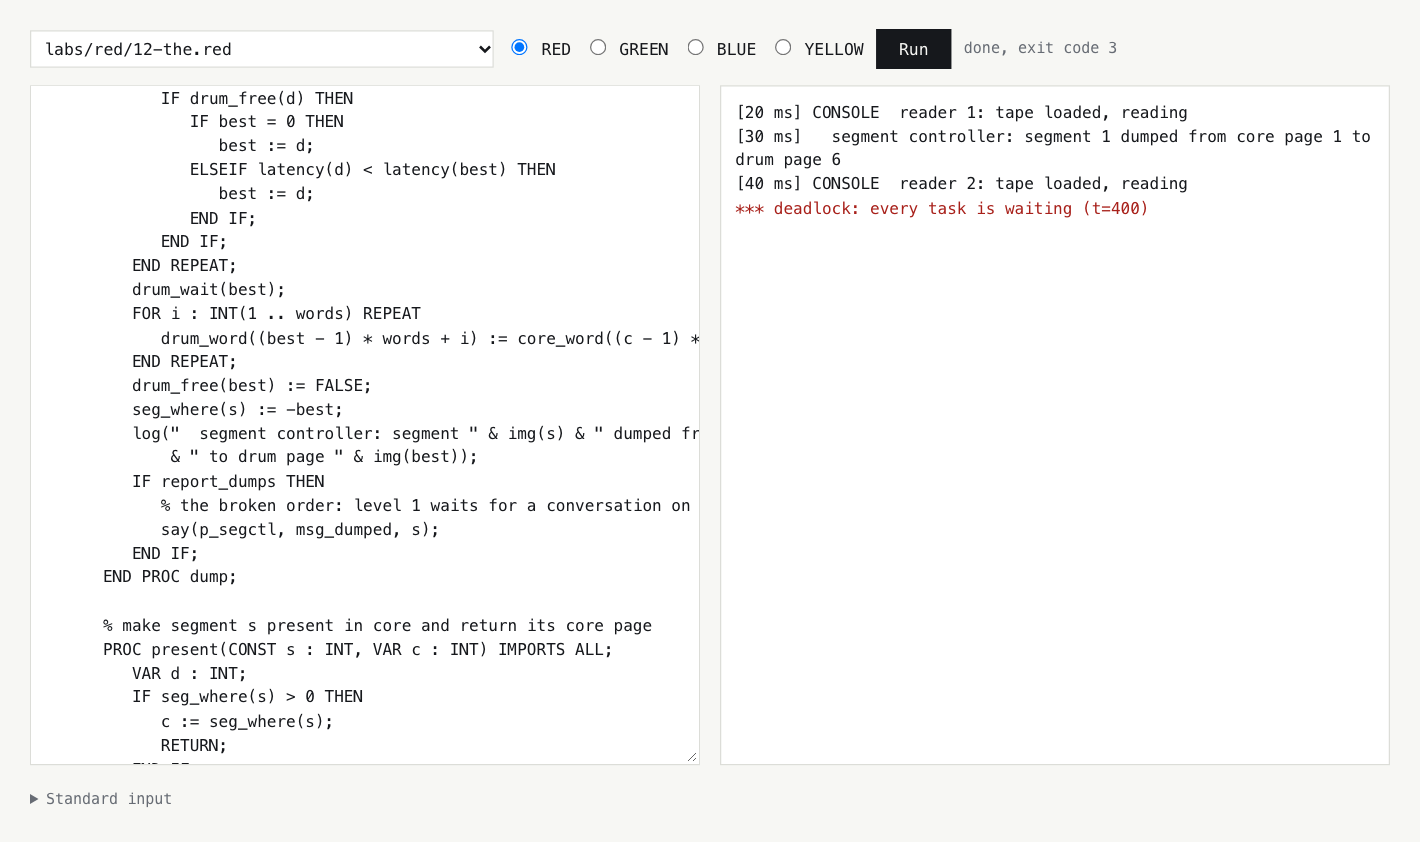
Task: Click the code line 'VAR d : INT;'
Action: tap(189, 674)
